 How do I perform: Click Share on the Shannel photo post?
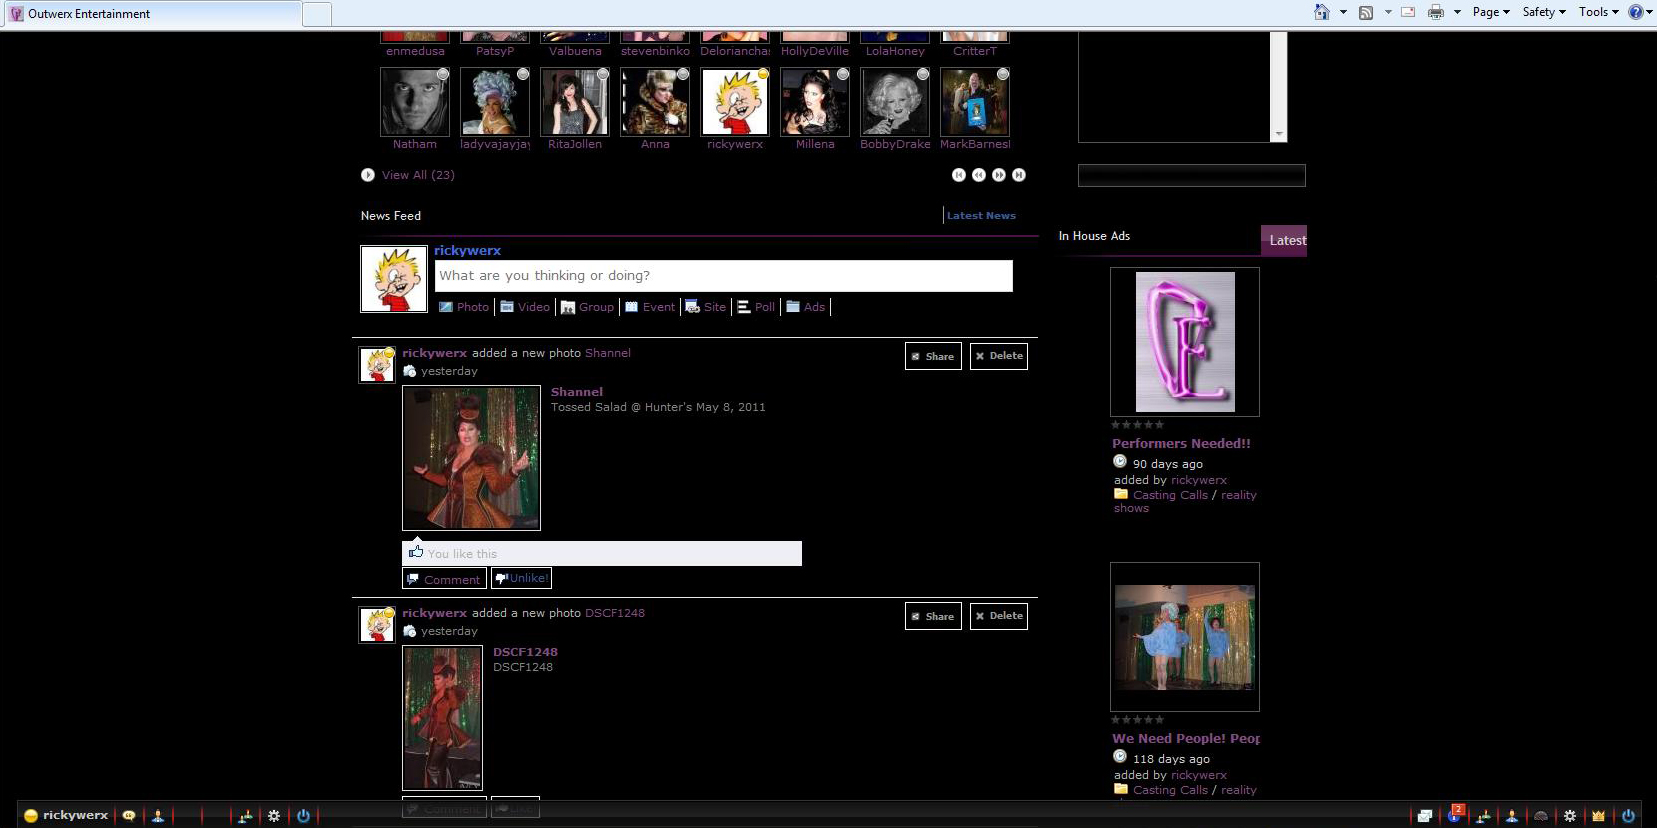(x=933, y=356)
